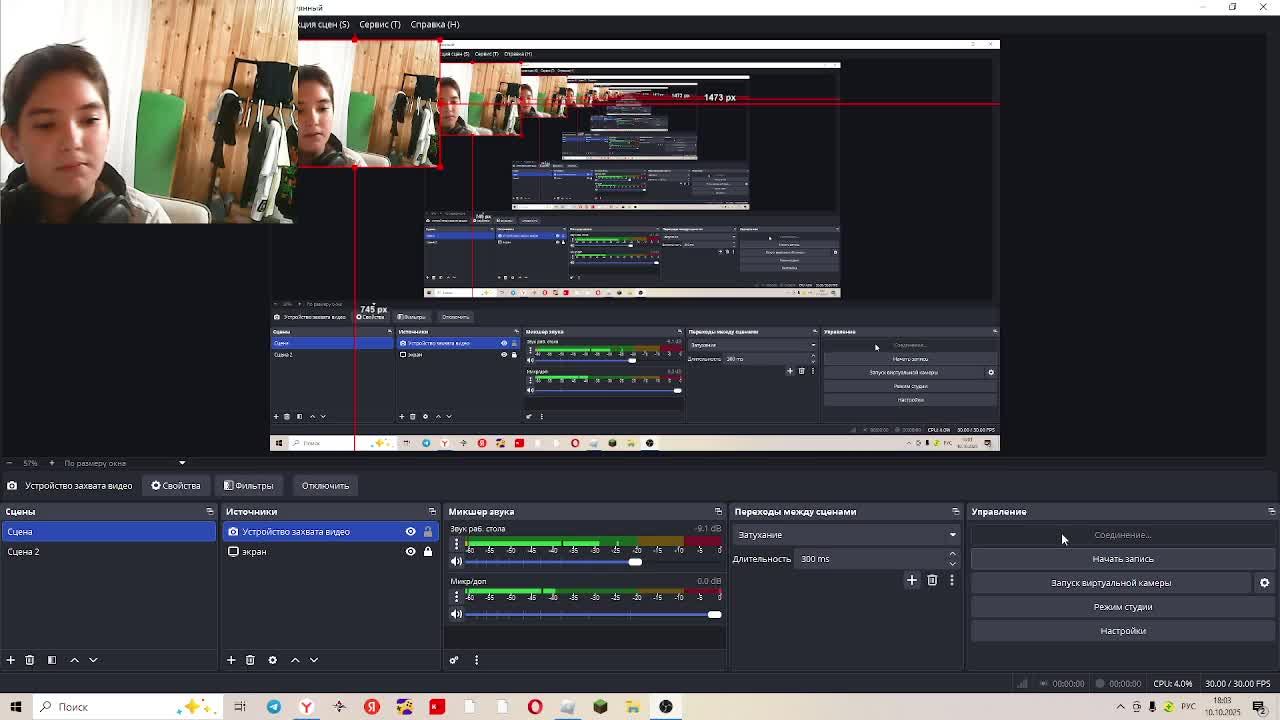Open options menu for Микр/доп channel
This screenshot has height=720, width=1280.
[x=456, y=597]
